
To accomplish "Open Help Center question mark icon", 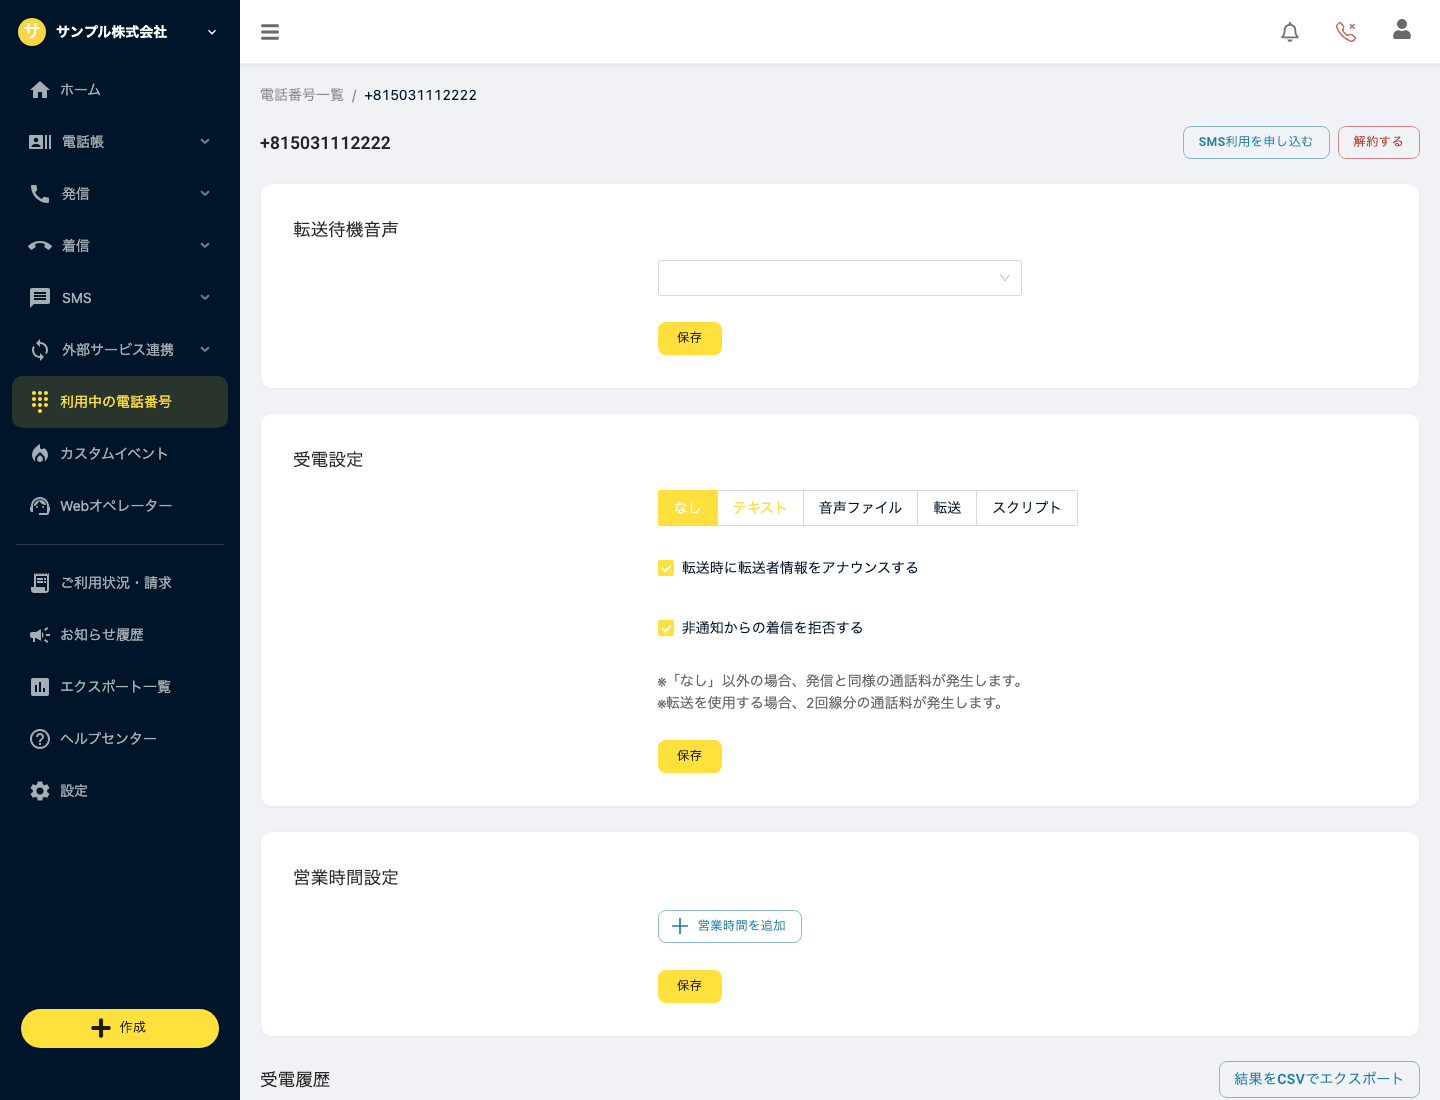I will (40, 739).
